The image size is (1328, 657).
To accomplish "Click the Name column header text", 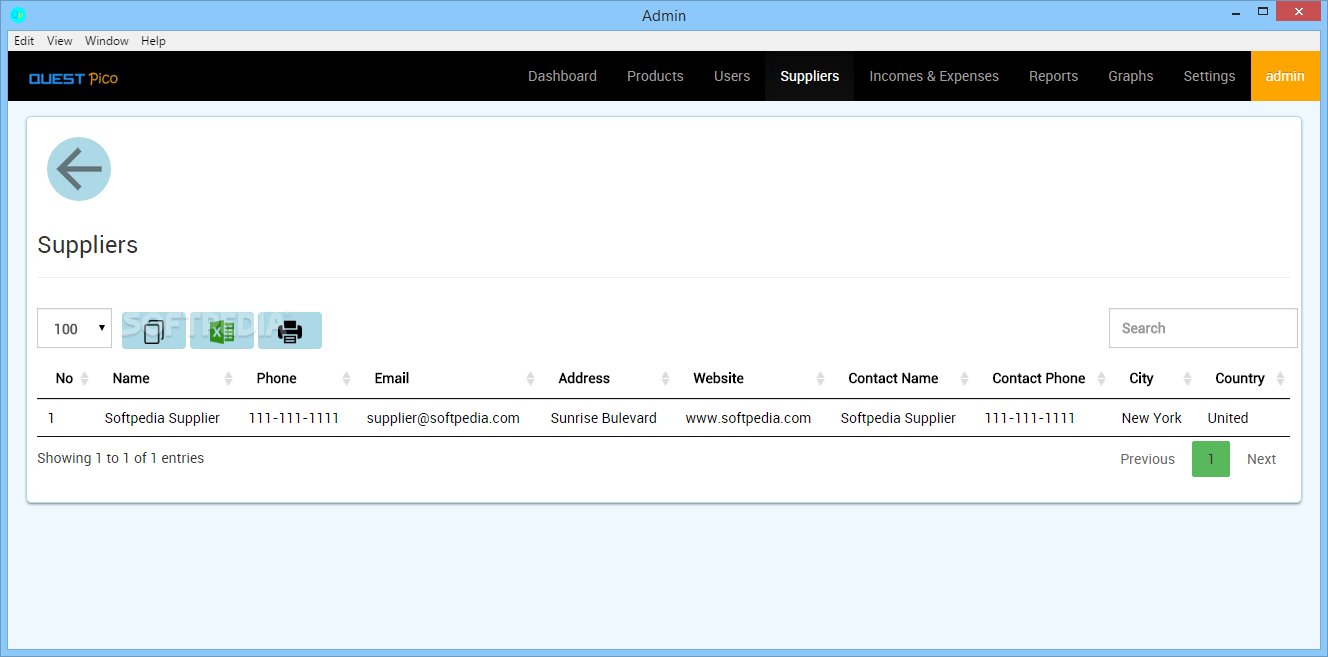I will click(x=131, y=378).
